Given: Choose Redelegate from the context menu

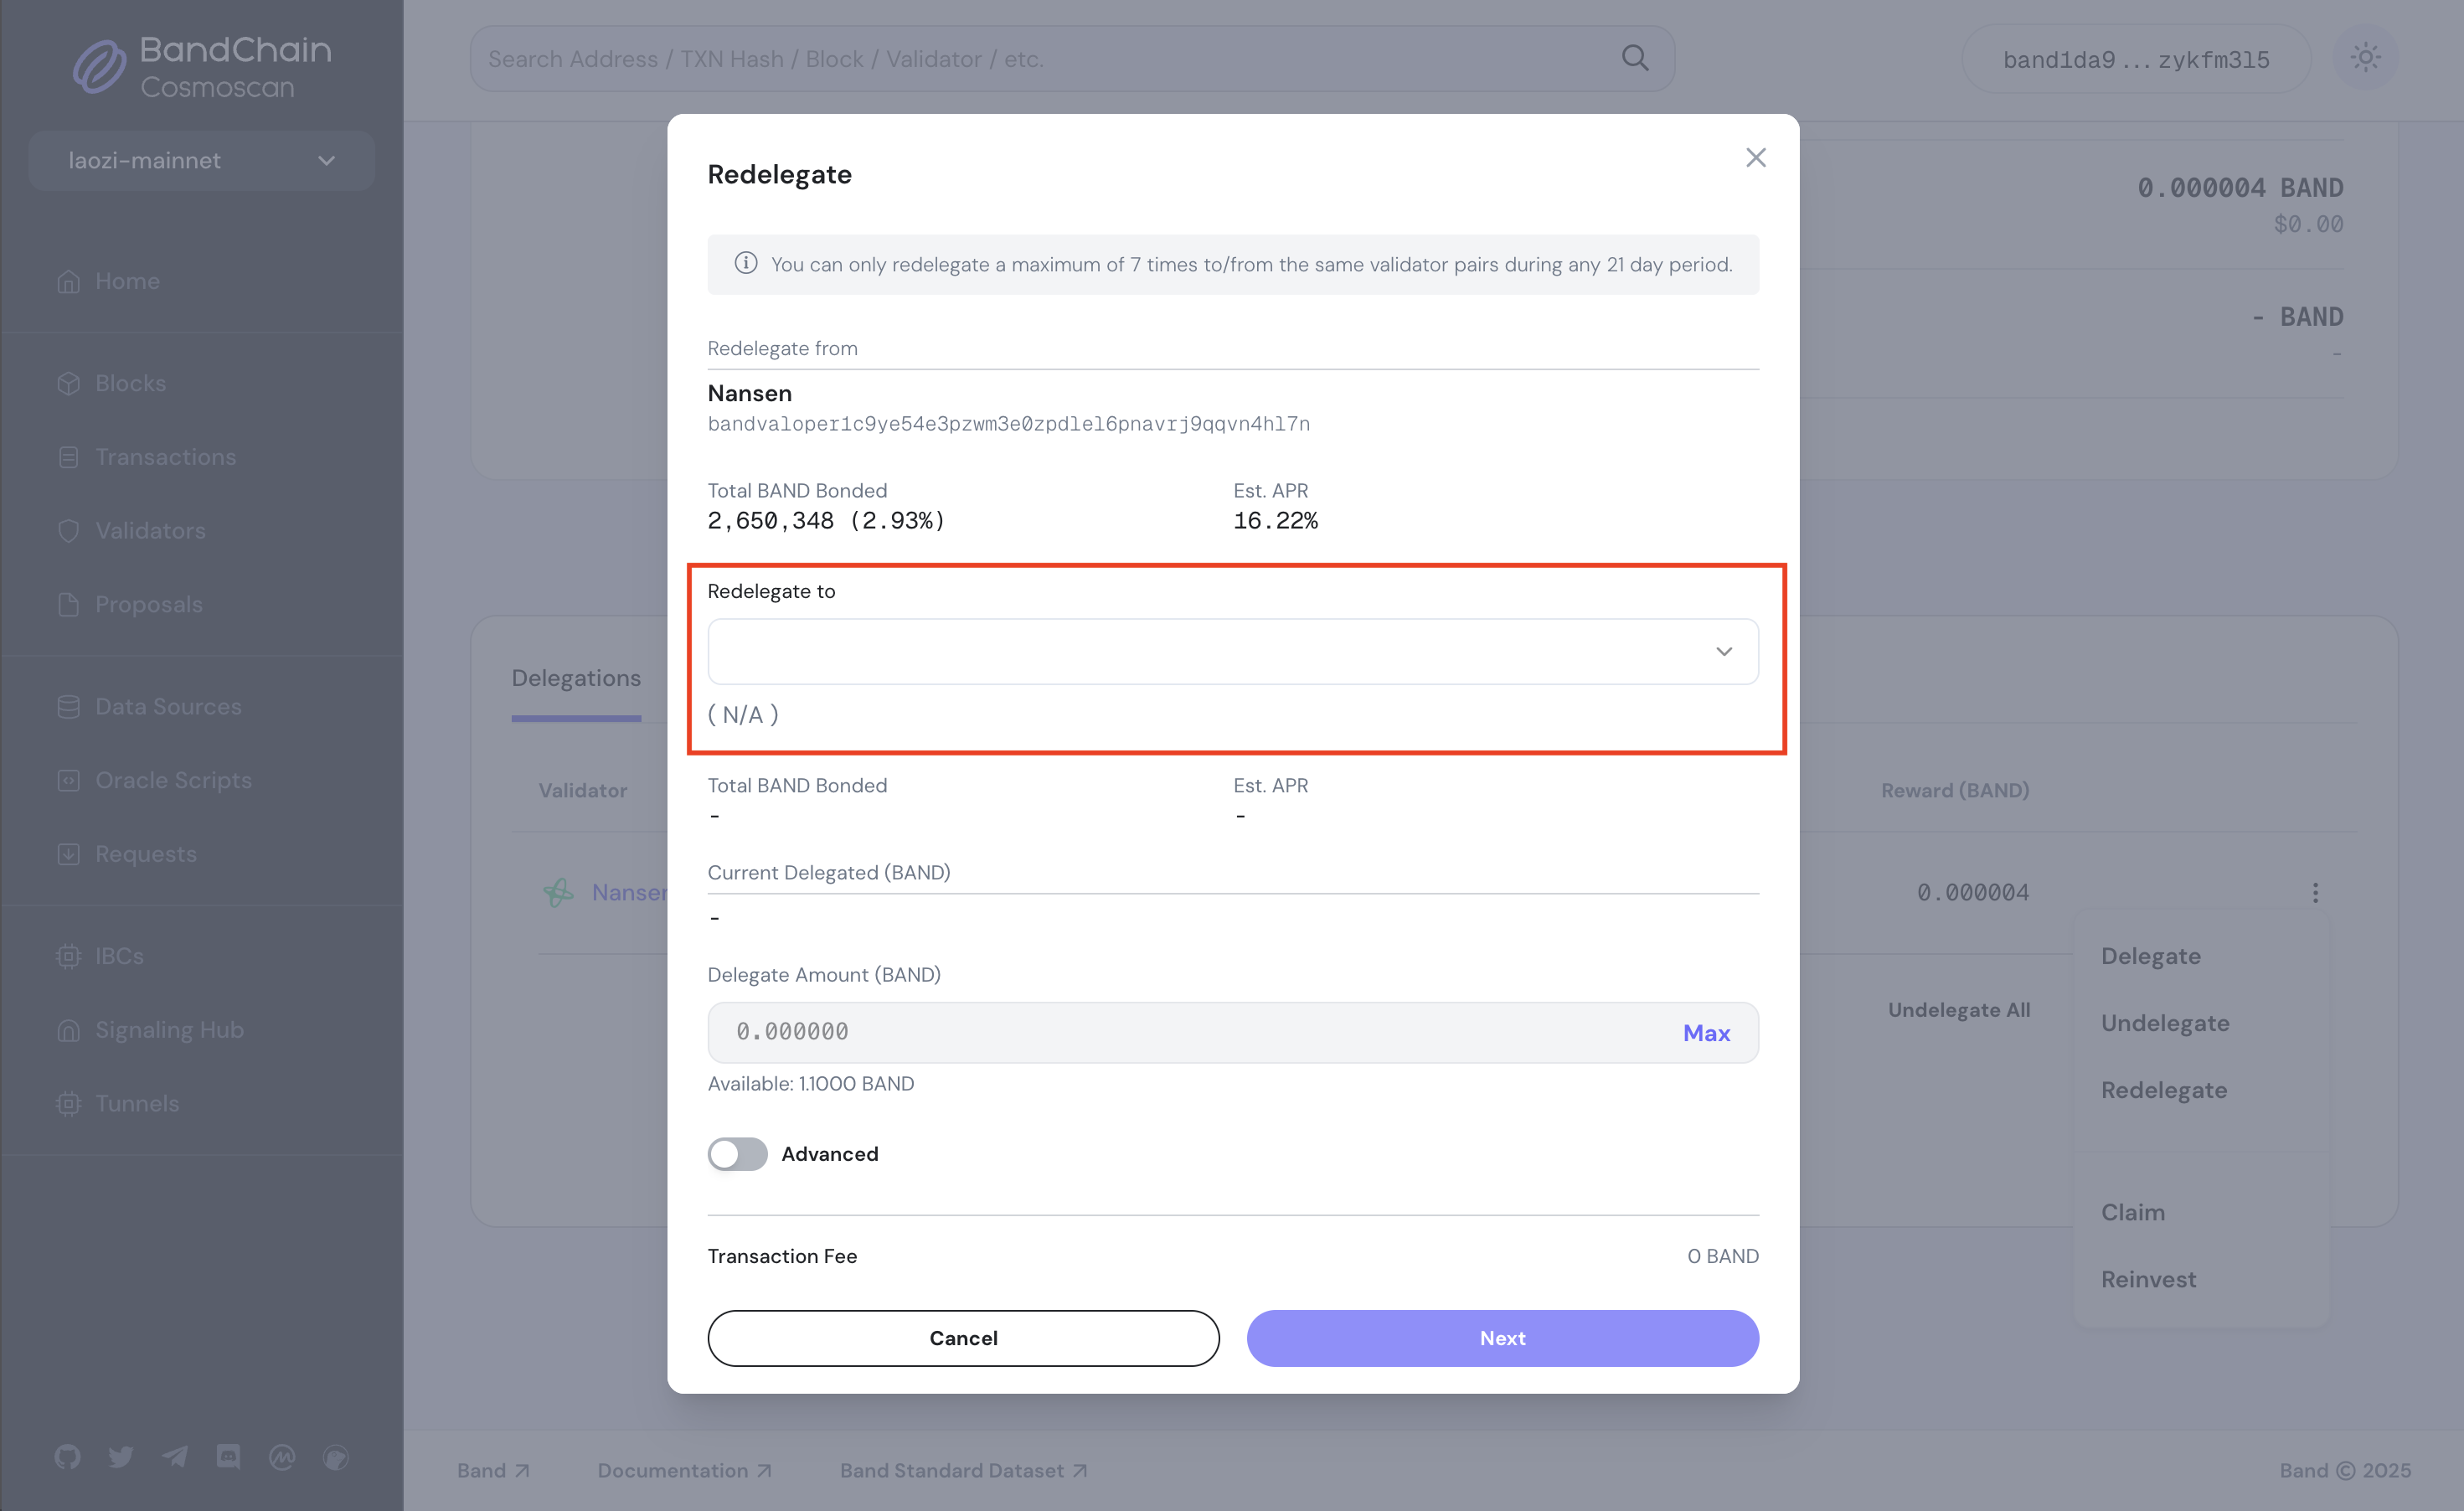Looking at the screenshot, I should [x=2163, y=1090].
